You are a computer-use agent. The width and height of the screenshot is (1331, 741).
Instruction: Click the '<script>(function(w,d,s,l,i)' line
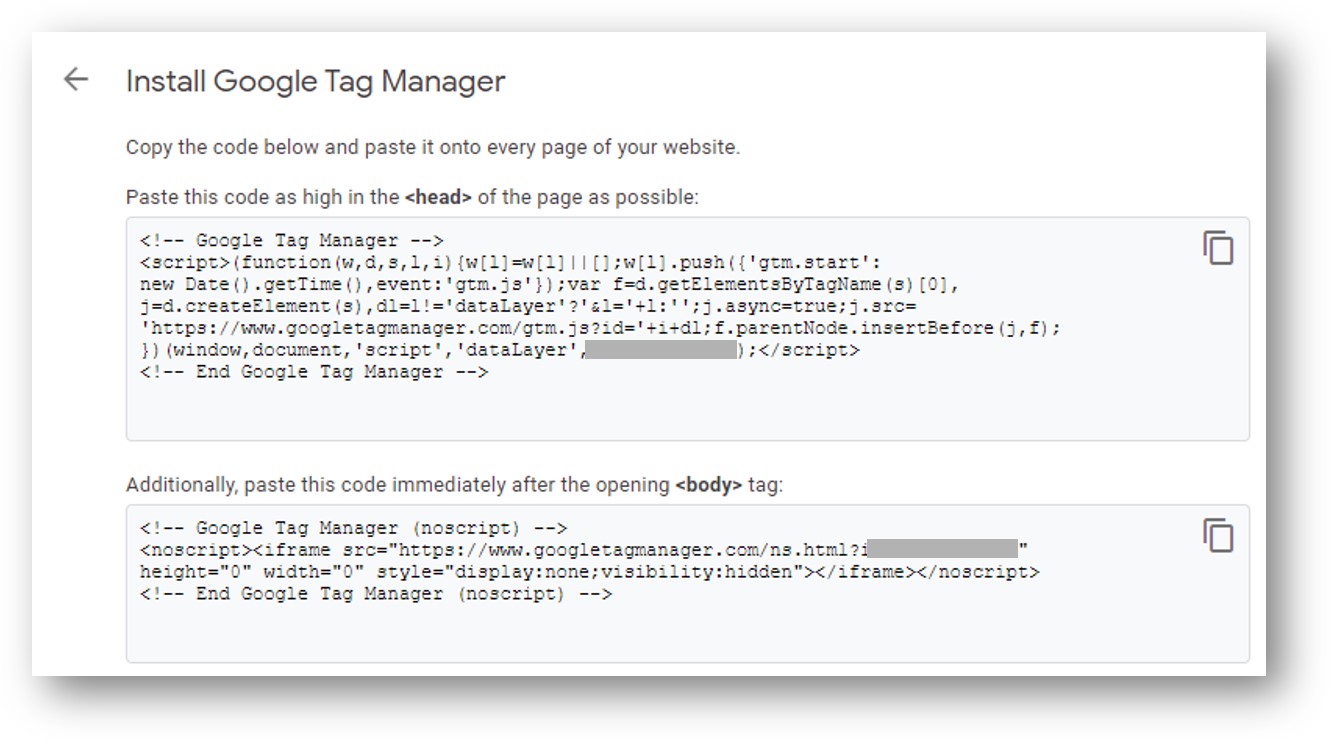tap(510, 262)
